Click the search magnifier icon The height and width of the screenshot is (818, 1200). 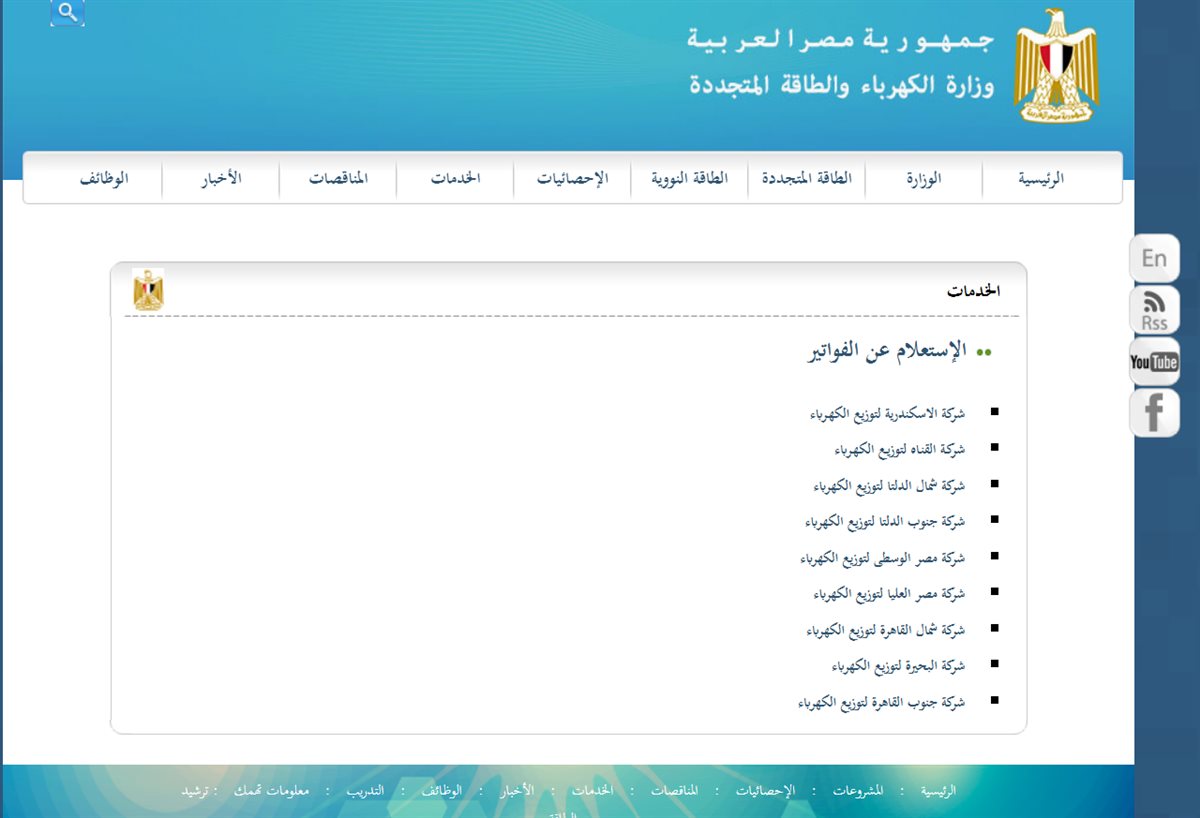click(x=67, y=12)
